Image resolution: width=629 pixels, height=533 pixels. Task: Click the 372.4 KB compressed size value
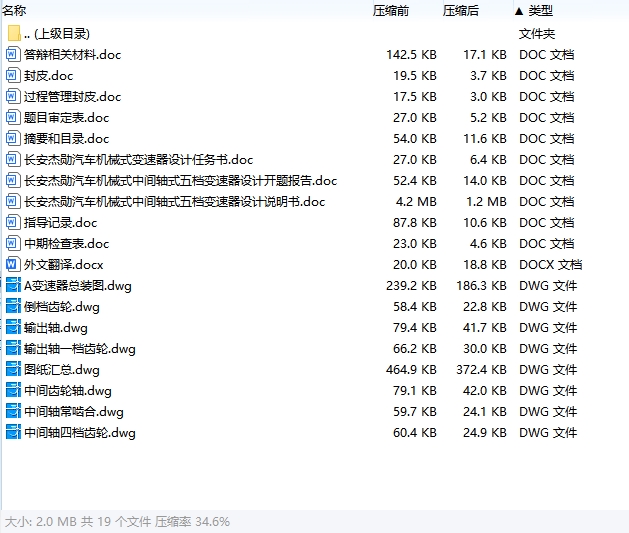[481, 369]
